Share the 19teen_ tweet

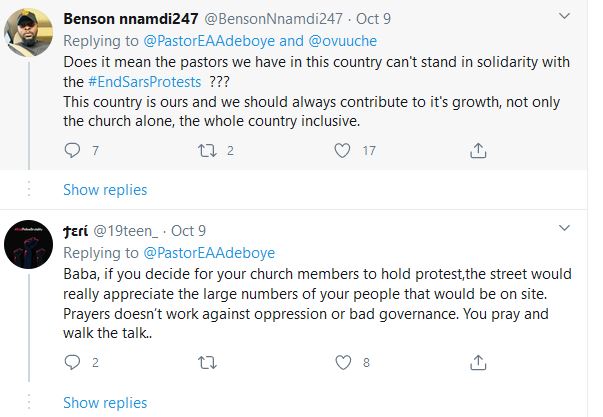[x=478, y=363]
